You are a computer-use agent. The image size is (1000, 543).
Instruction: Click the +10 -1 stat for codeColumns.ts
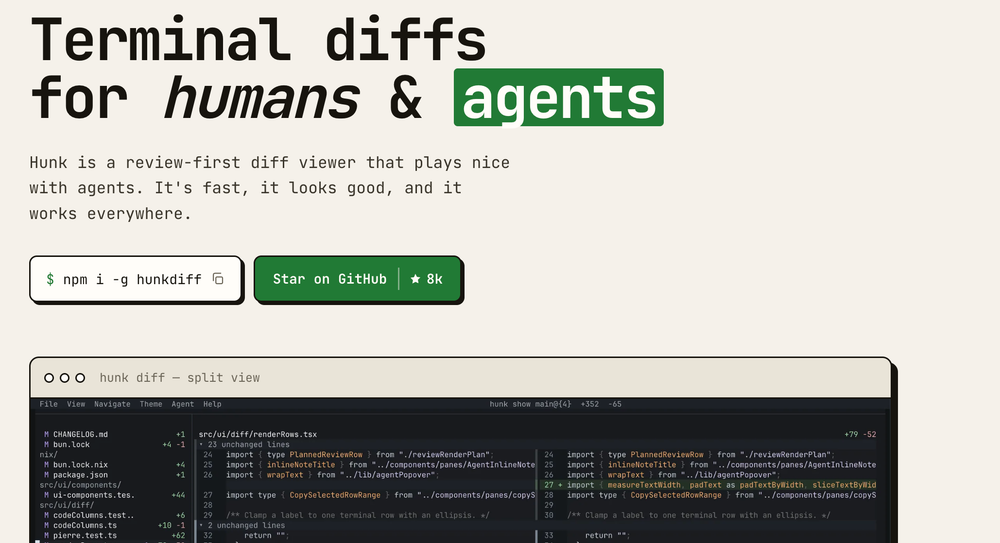pyautogui.click(x=172, y=525)
